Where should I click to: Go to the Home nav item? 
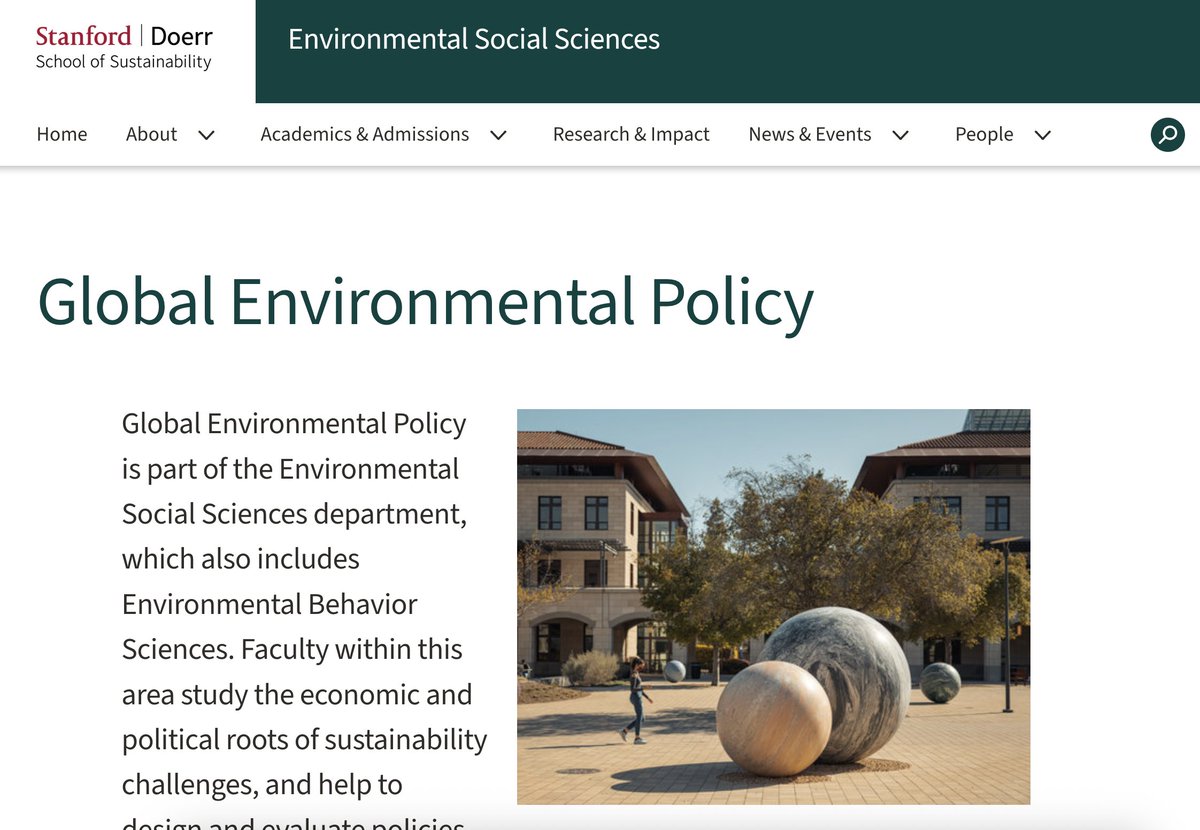[62, 134]
